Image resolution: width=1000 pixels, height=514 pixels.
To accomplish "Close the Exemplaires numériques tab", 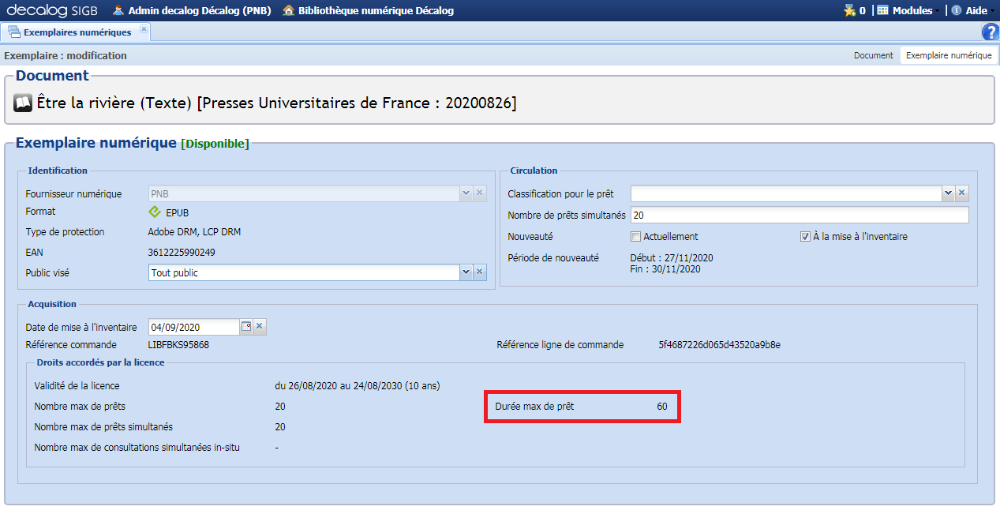I will tap(143, 31).
